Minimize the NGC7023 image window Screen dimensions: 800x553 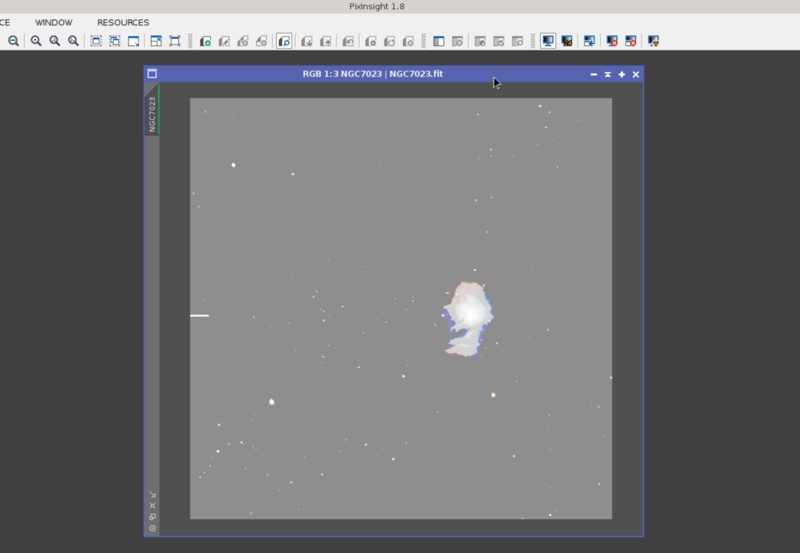tap(593, 74)
